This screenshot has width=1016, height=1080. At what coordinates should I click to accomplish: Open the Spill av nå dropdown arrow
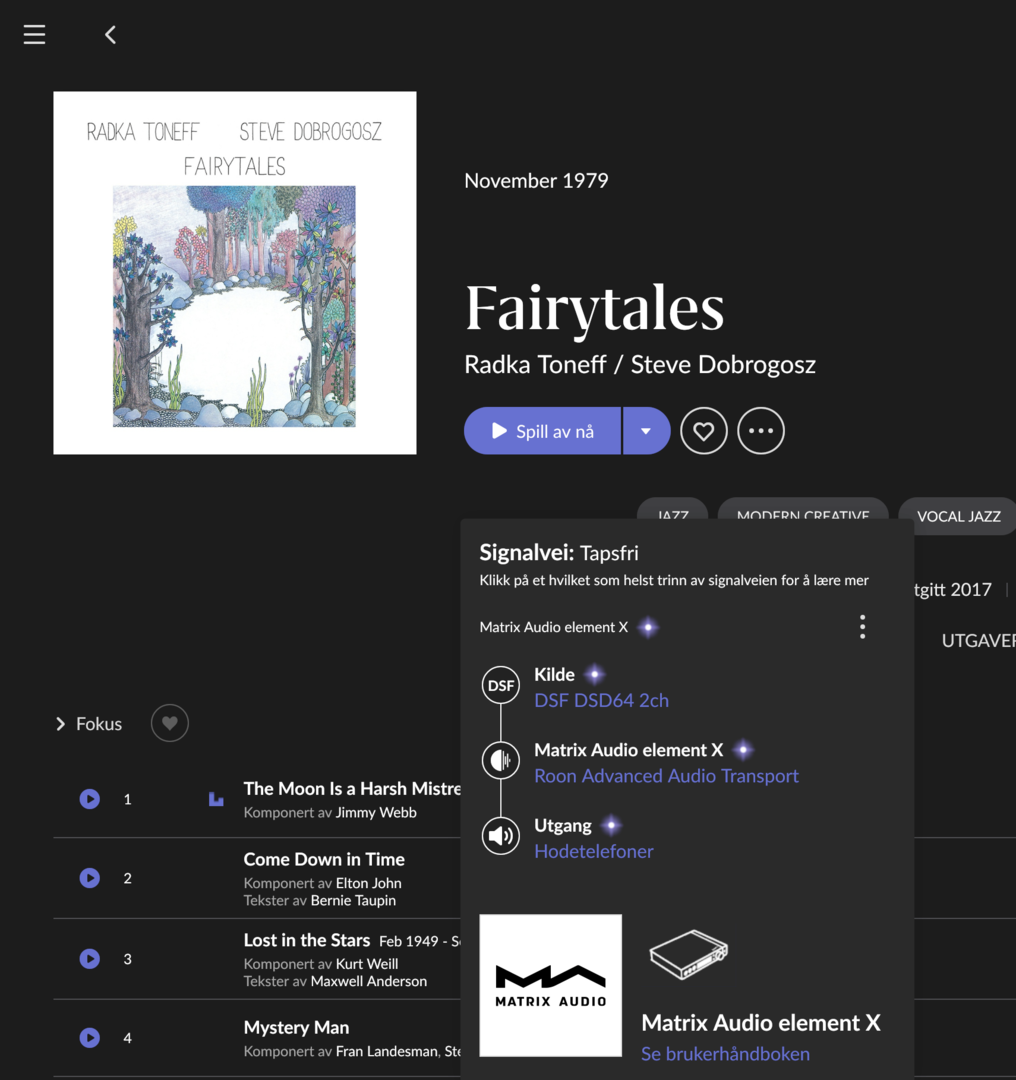(646, 431)
